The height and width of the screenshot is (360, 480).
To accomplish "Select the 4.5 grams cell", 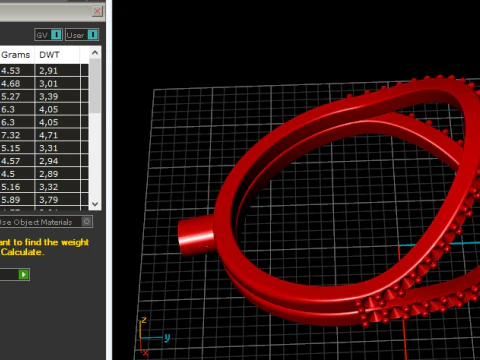I will (x=17, y=174).
